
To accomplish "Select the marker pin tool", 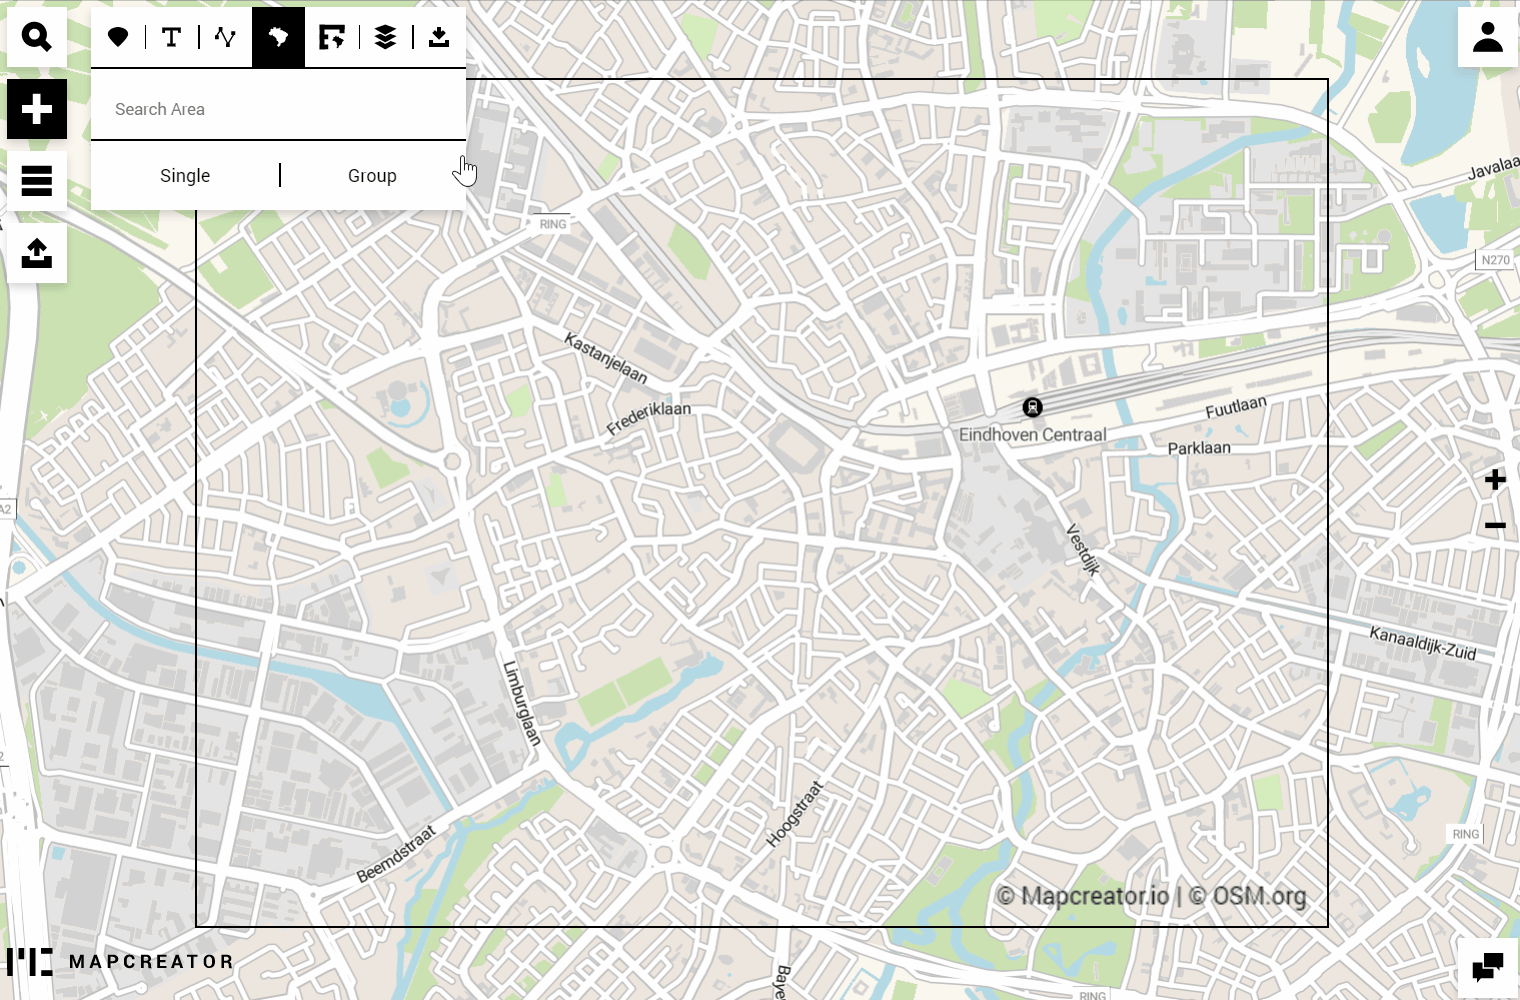I will pos(118,37).
